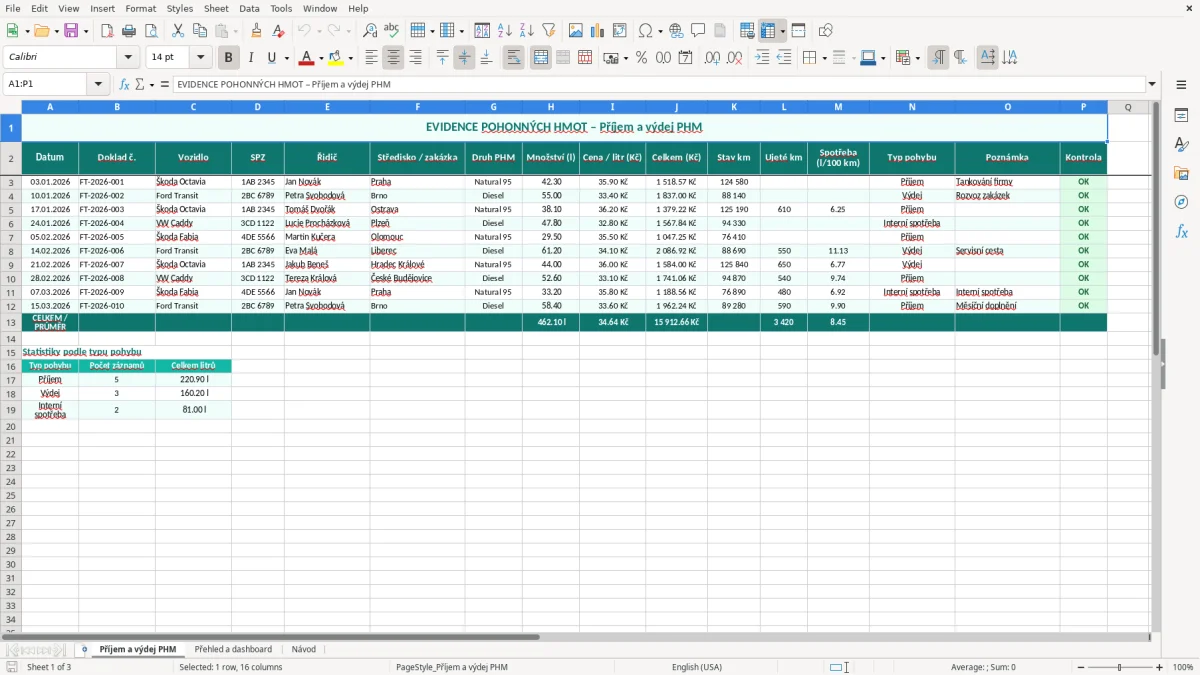Click Clear Direct Formatting icon

coord(279,31)
